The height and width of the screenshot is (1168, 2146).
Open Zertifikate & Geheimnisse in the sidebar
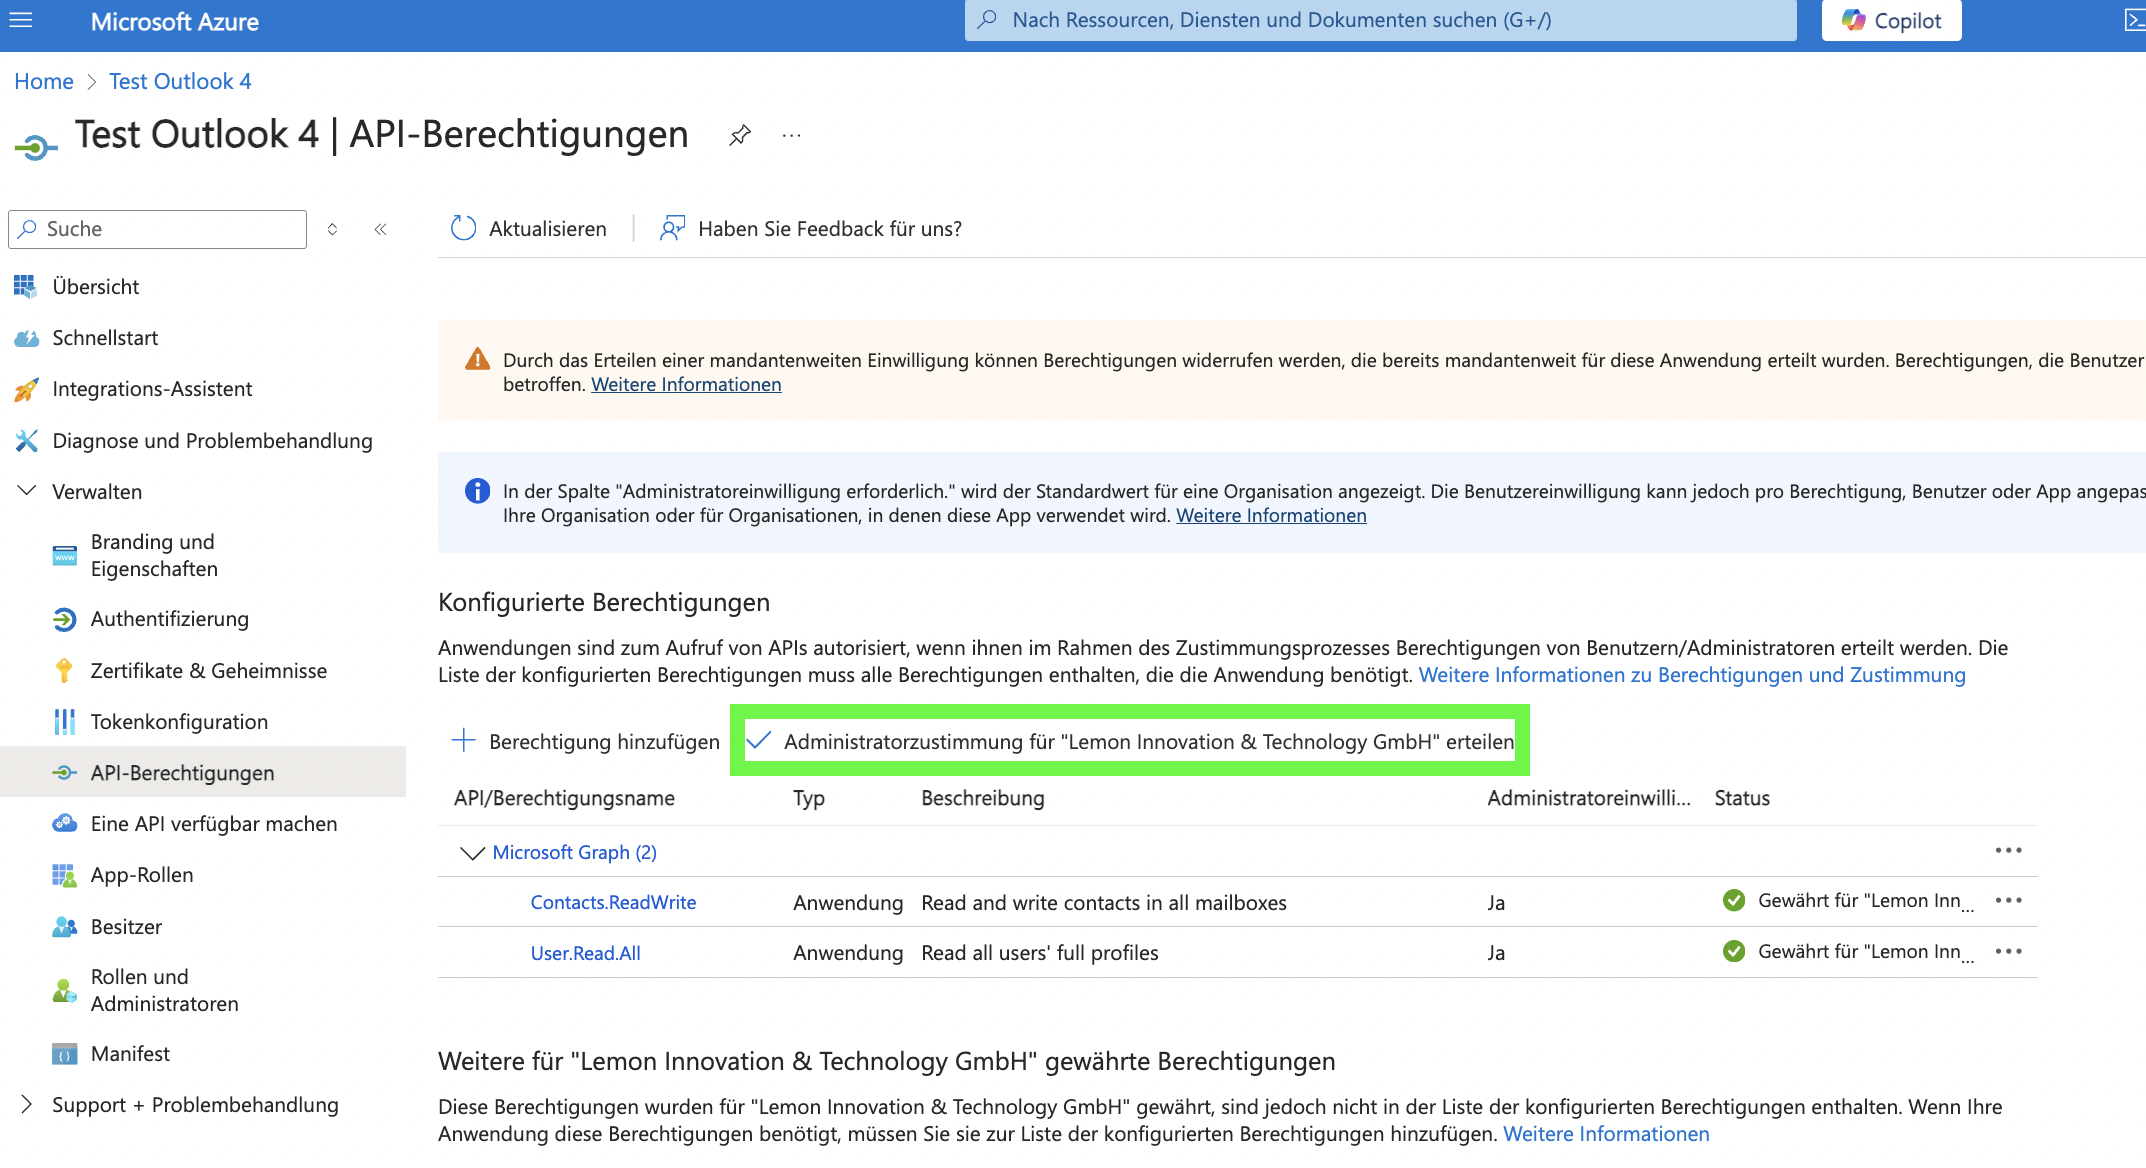click(208, 671)
